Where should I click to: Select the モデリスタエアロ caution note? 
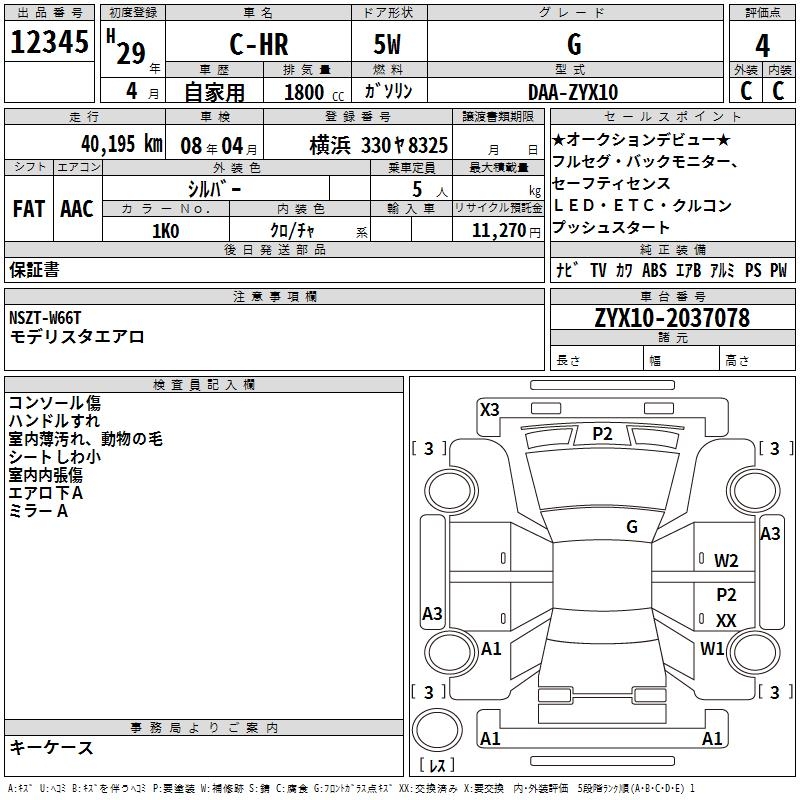[x=77, y=337]
